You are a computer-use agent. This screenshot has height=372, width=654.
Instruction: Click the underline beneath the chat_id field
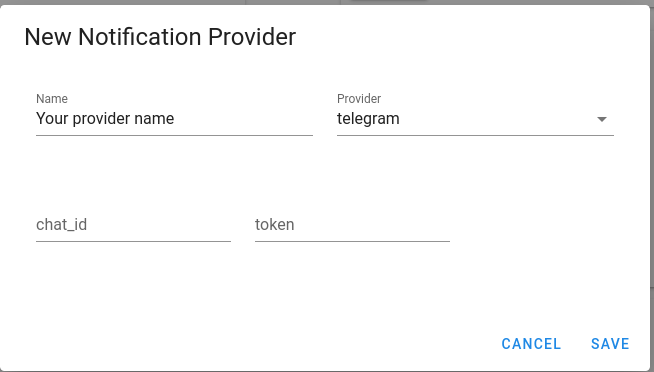click(133, 241)
